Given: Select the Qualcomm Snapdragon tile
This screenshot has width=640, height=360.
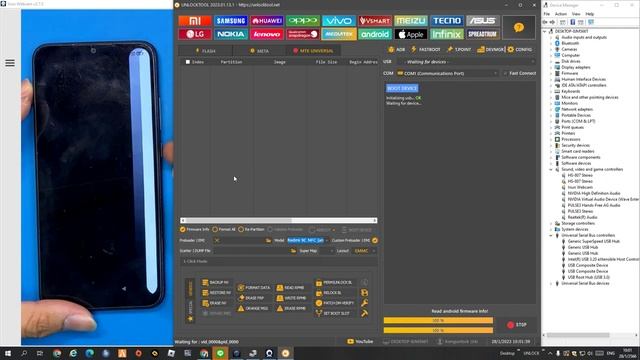Looking at the screenshot, I should 302,34.
